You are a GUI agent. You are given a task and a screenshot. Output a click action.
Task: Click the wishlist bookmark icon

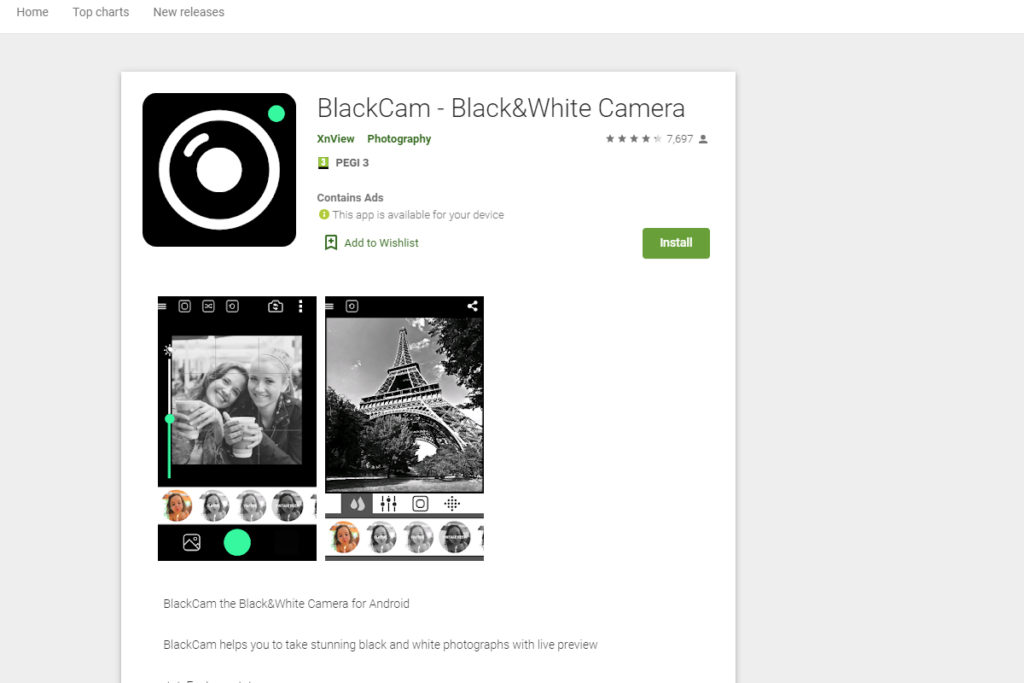[x=331, y=242]
